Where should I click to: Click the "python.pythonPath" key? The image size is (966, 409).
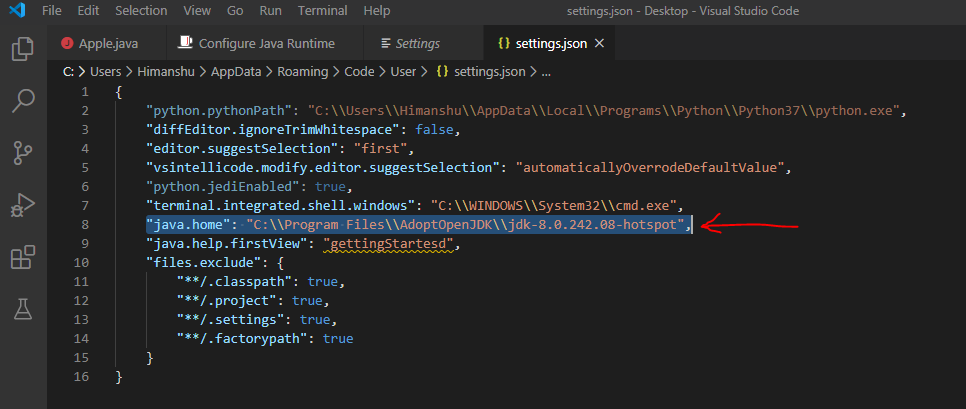coord(218,111)
